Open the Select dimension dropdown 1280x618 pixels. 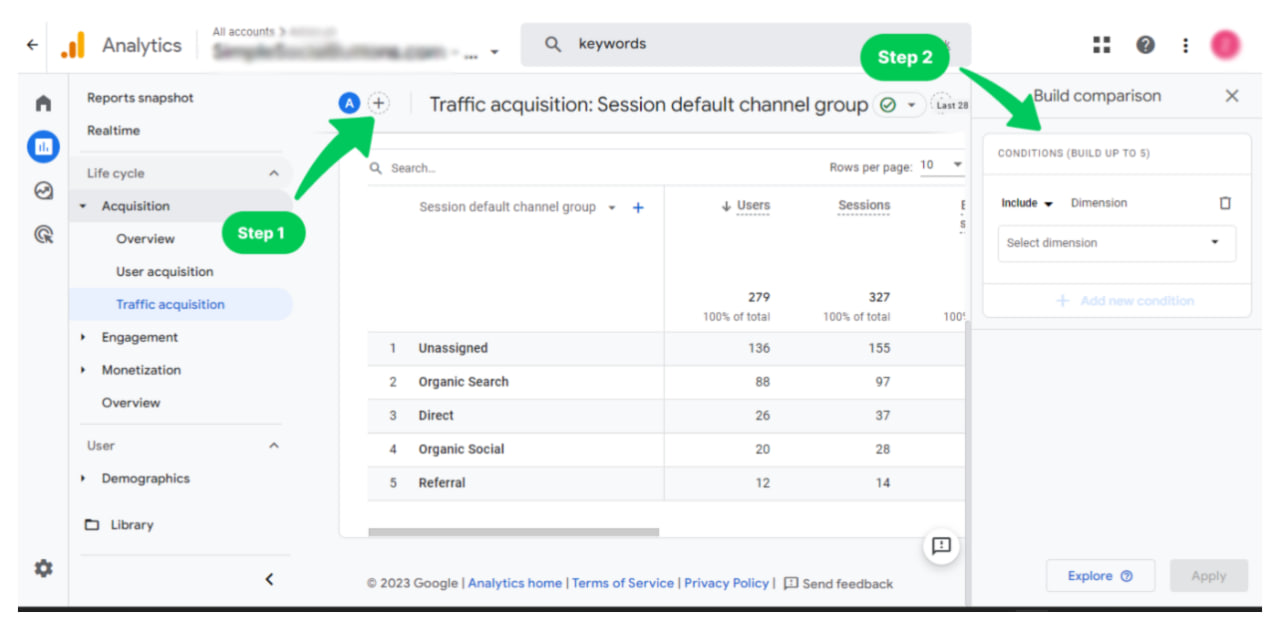[1116, 243]
